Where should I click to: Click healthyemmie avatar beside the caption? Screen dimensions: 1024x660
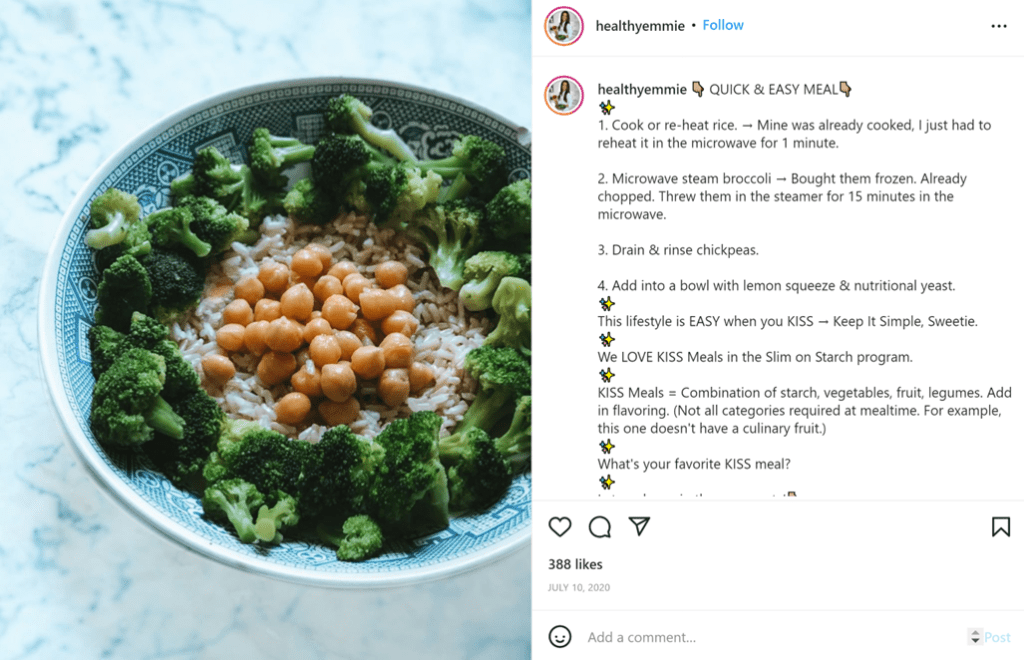(x=564, y=95)
